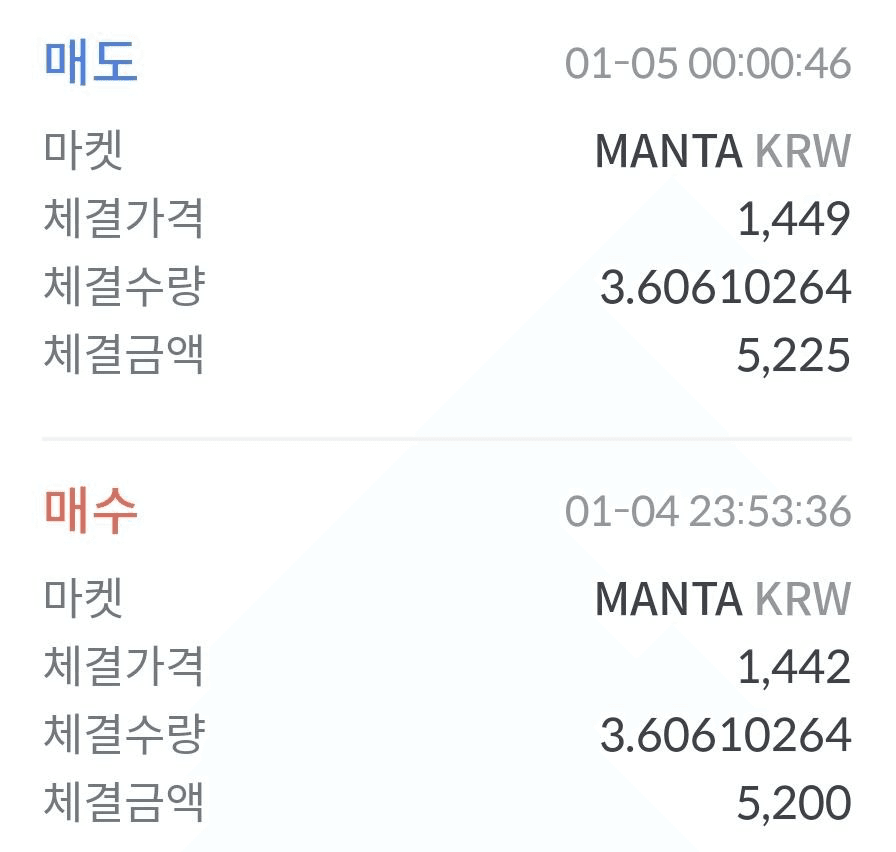
Task: Click the sell order's 3.60610264 quantity value
Action: (725, 288)
